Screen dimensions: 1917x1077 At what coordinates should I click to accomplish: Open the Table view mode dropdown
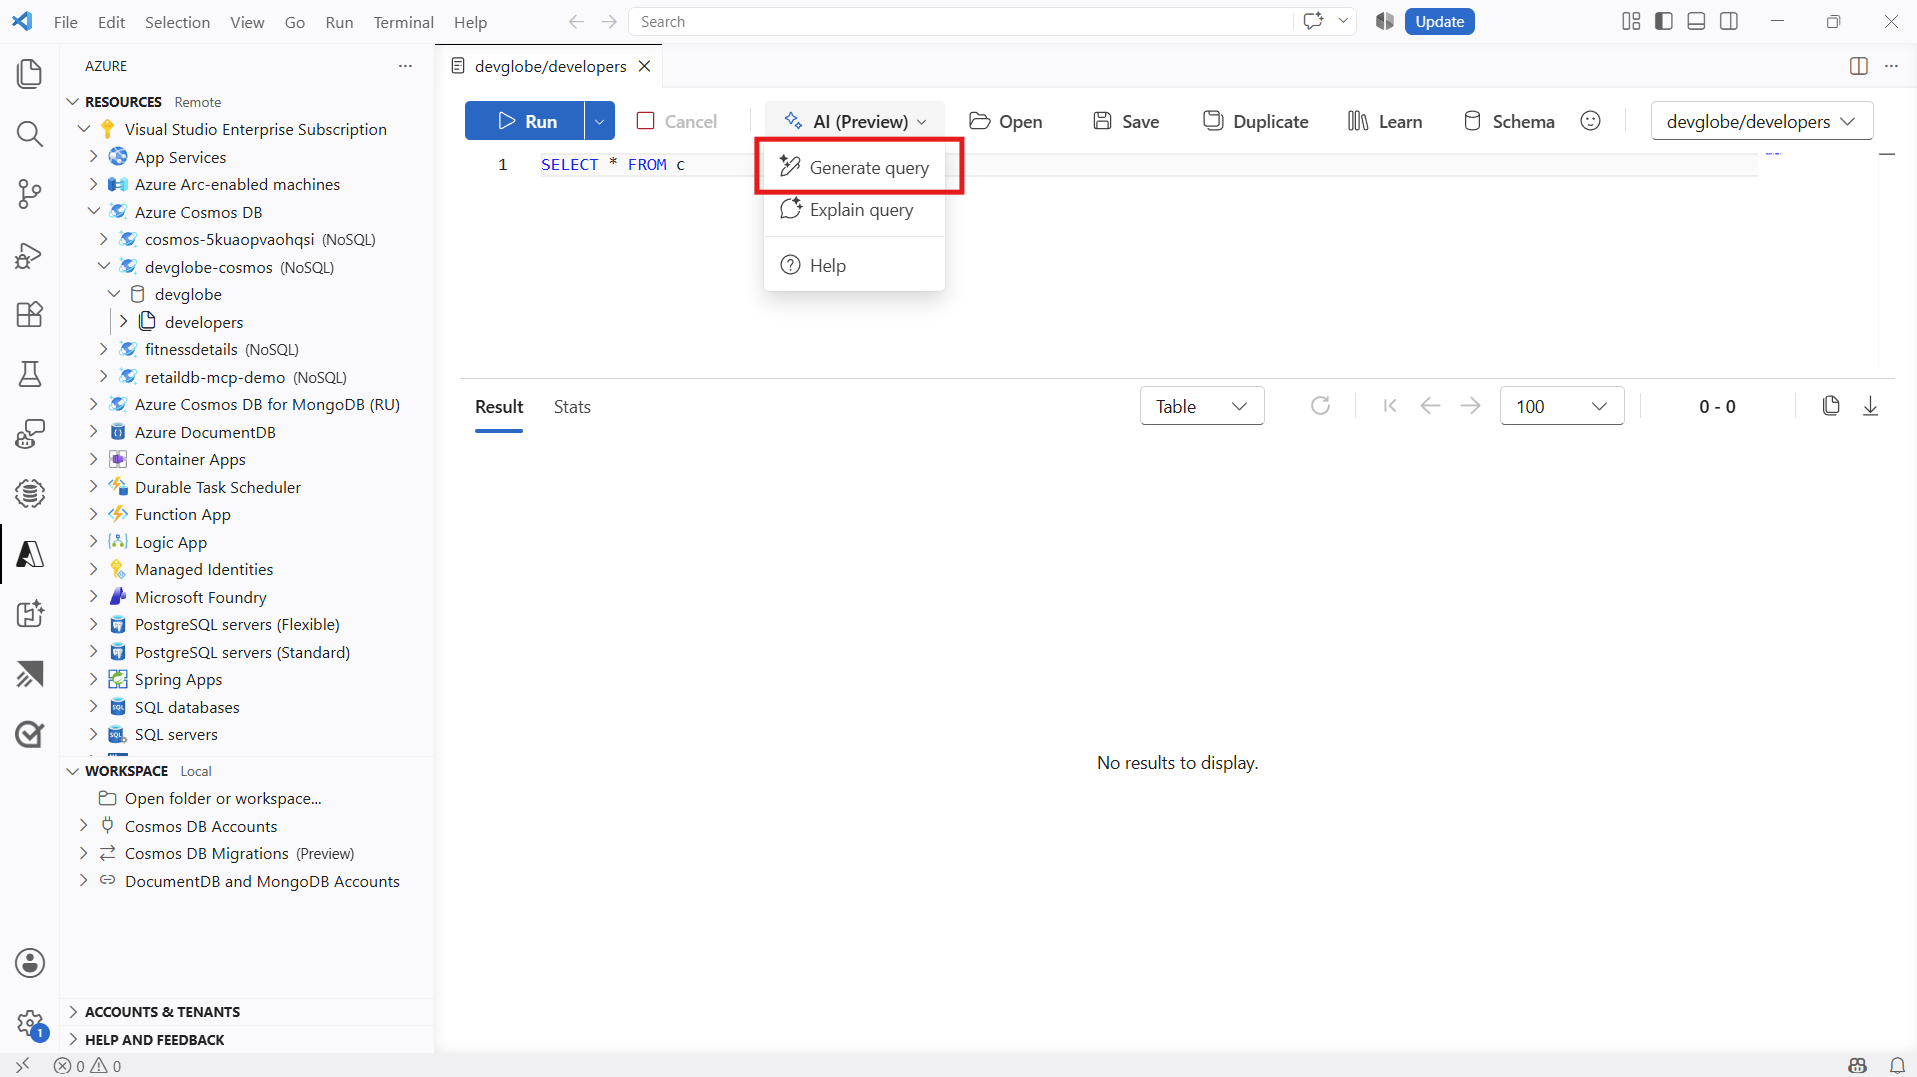1202,406
